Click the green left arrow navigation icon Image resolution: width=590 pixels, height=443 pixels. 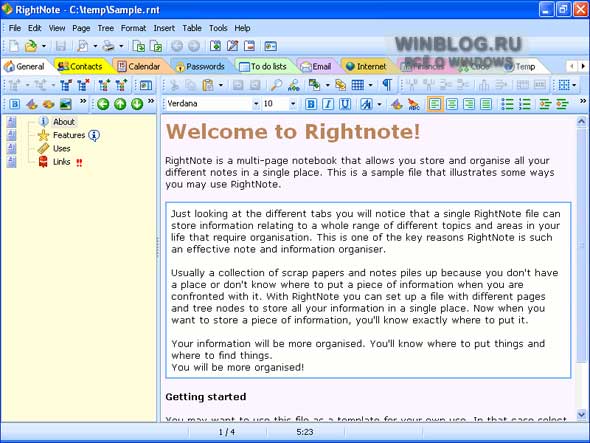click(103, 104)
